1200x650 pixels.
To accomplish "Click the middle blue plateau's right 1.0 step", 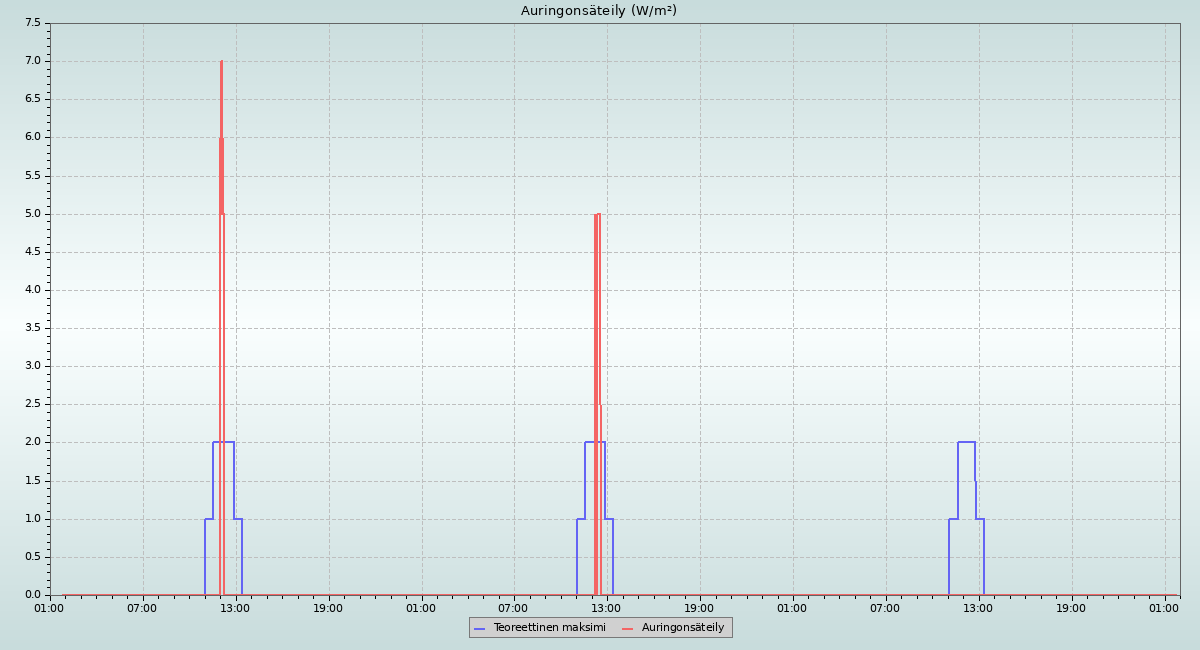I will click(x=609, y=519).
